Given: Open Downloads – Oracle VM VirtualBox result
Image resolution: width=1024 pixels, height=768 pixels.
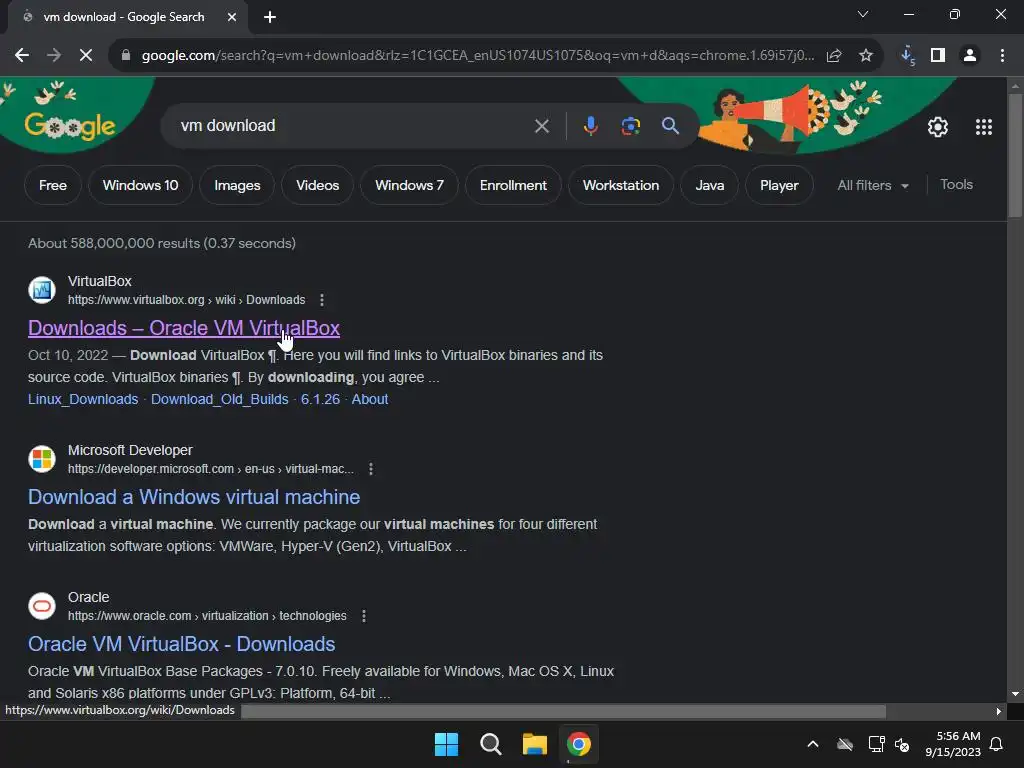Looking at the screenshot, I should tap(184, 328).
